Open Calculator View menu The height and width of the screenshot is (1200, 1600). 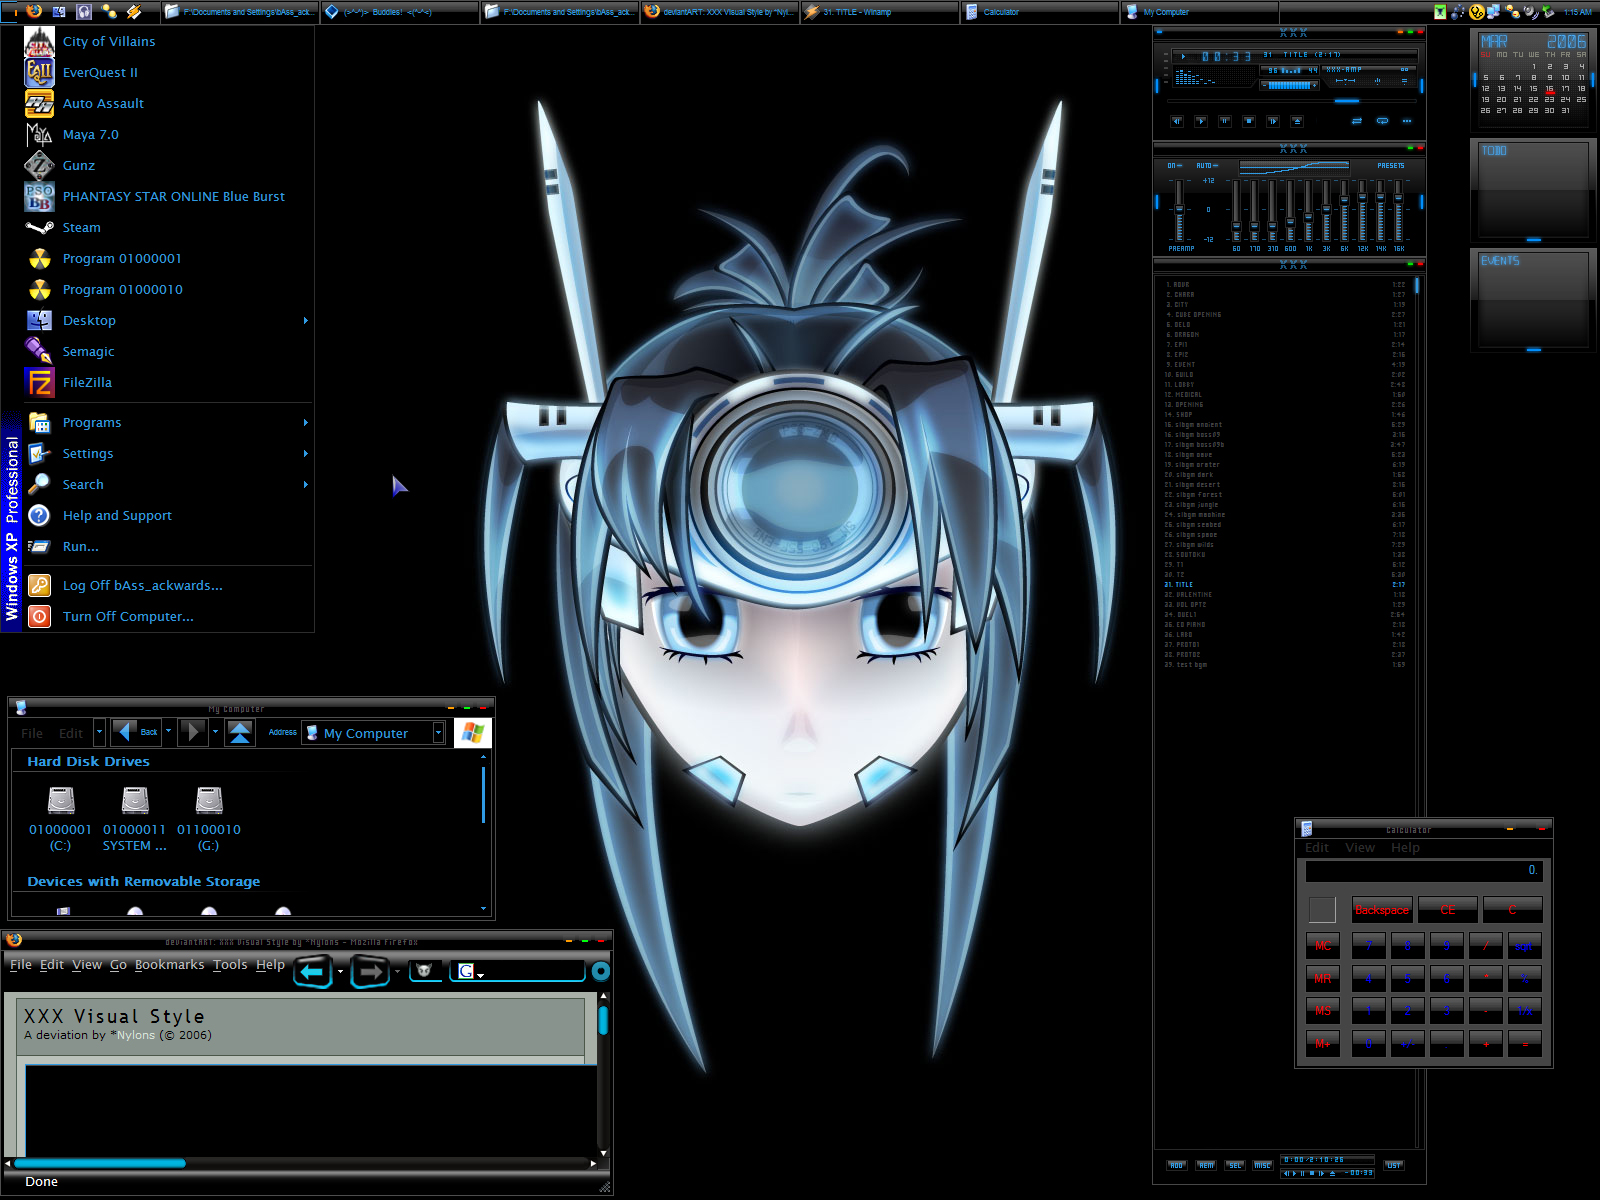pyautogui.click(x=1360, y=848)
